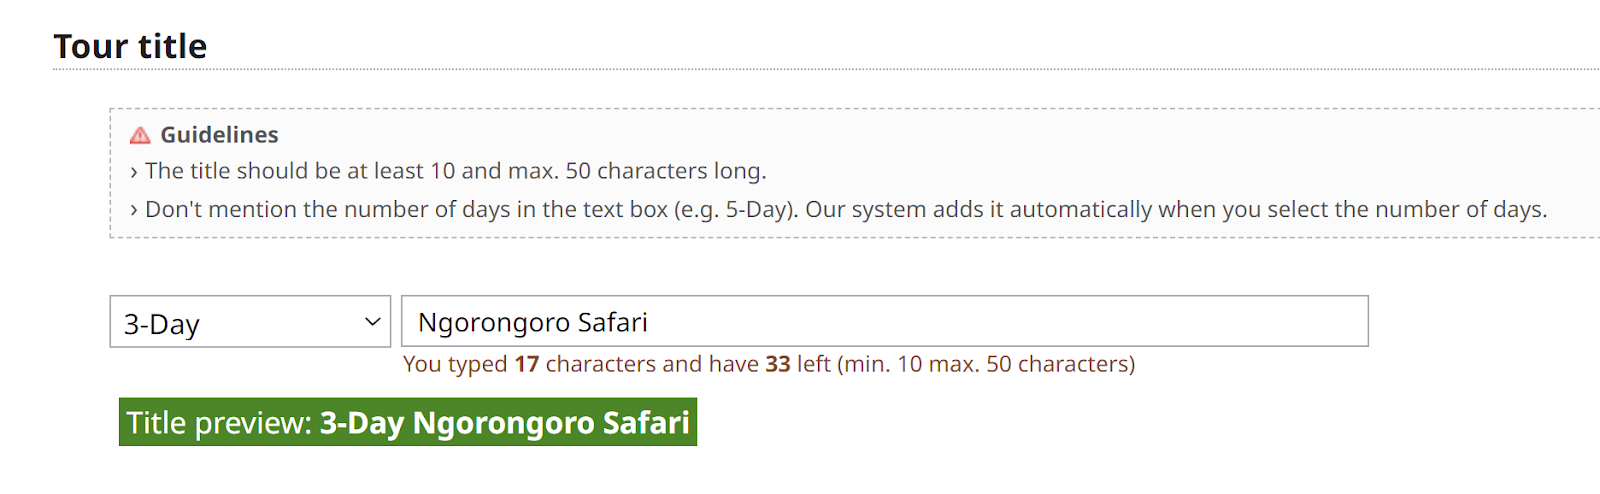
Task: Click the bold "33" characters left number
Action: [x=778, y=364]
